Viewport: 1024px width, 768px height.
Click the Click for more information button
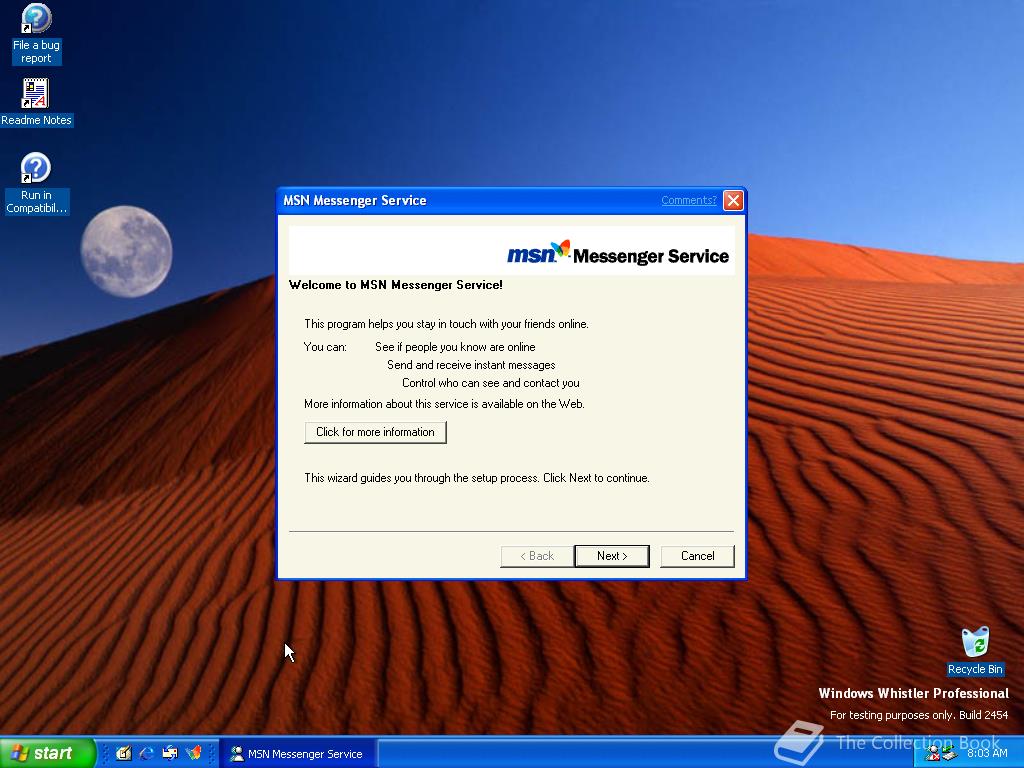pyautogui.click(x=376, y=432)
